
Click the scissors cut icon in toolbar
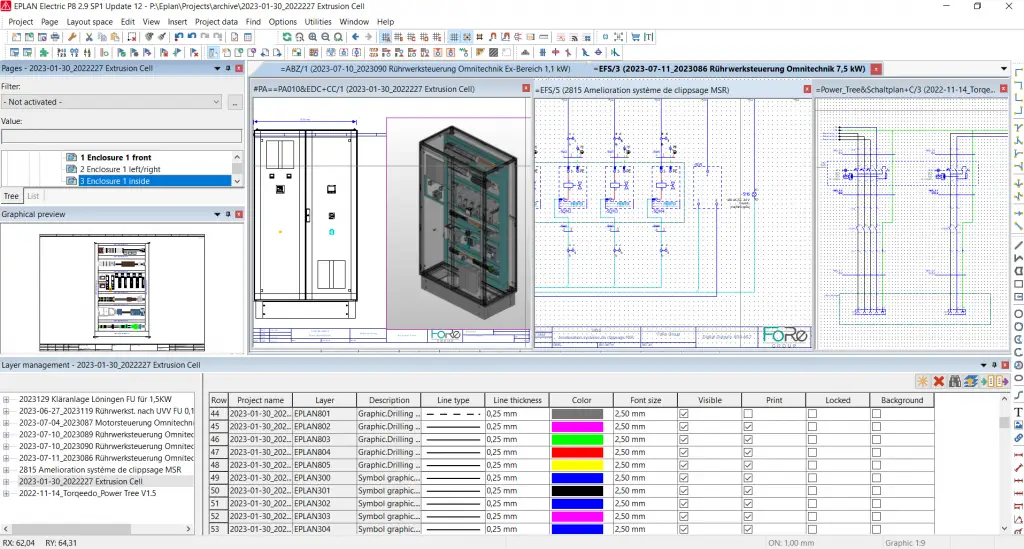click(x=89, y=37)
